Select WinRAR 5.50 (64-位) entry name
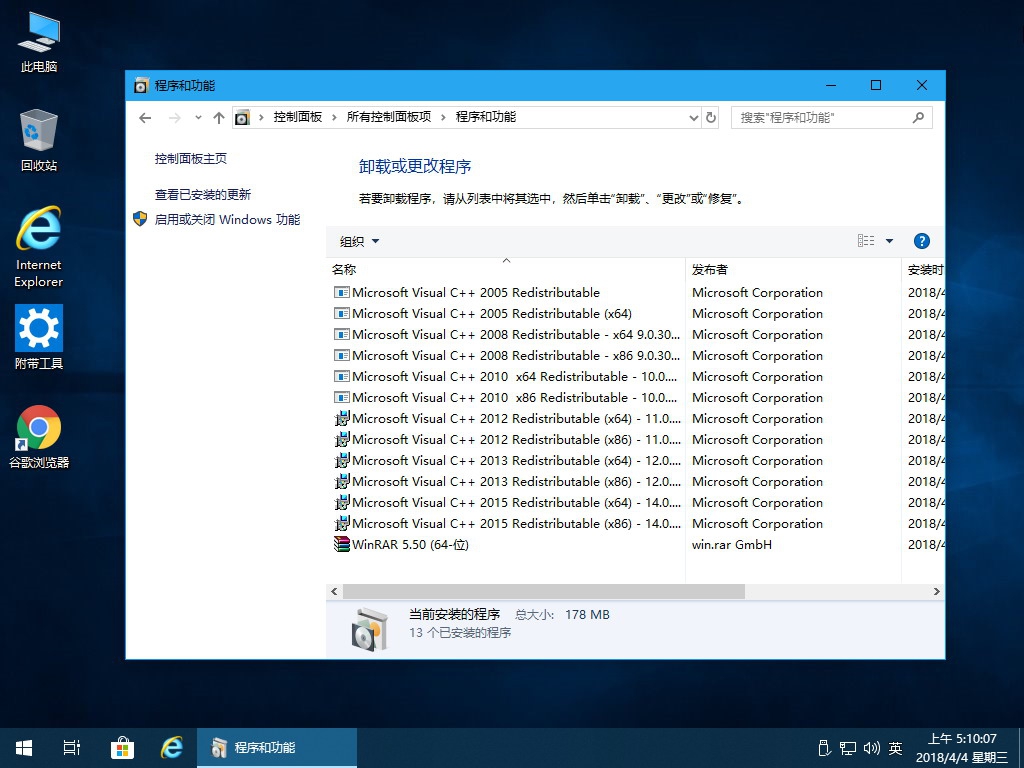The image size is (1024, 768). click(x=410, y=544)
